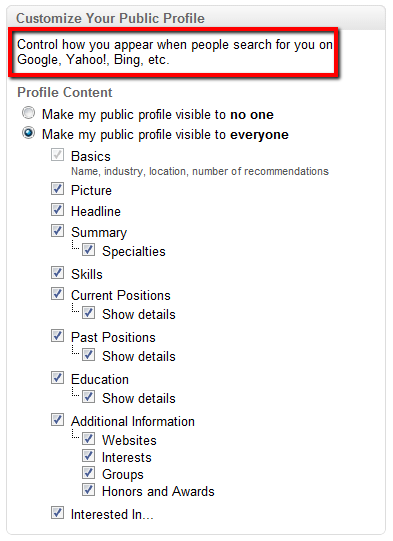Uncheck Specialties under Summary
Screen dimensions: 393x541
[x=88, y=249]
